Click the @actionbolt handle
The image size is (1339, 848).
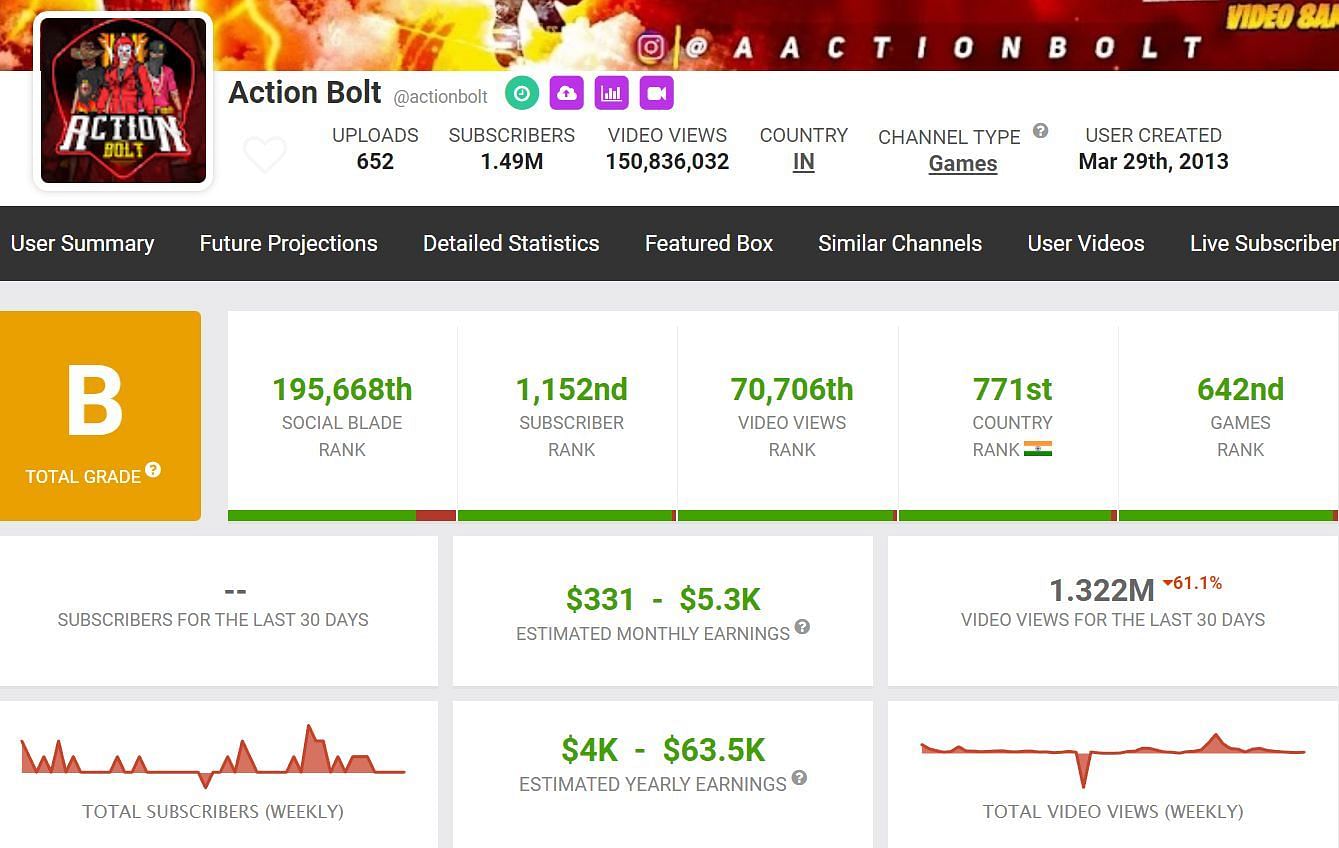[441, 97]
